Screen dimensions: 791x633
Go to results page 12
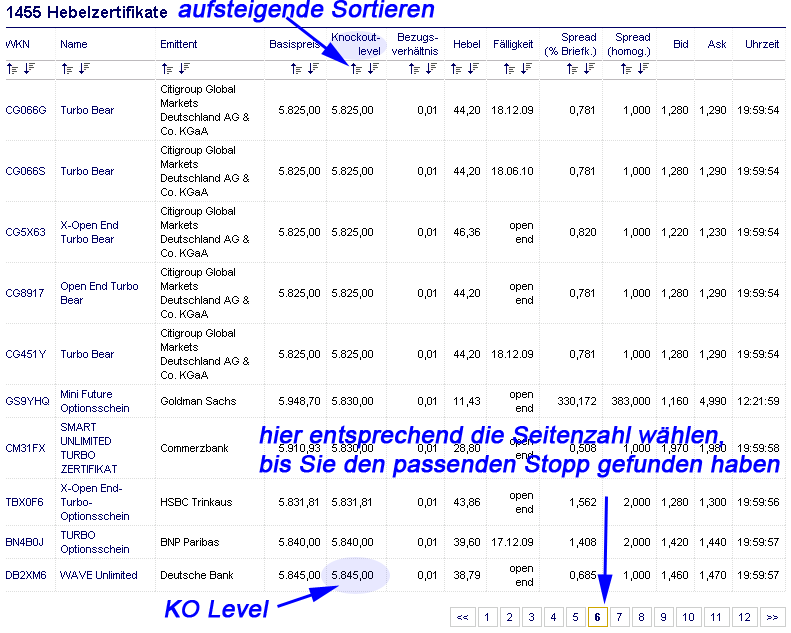743,618
